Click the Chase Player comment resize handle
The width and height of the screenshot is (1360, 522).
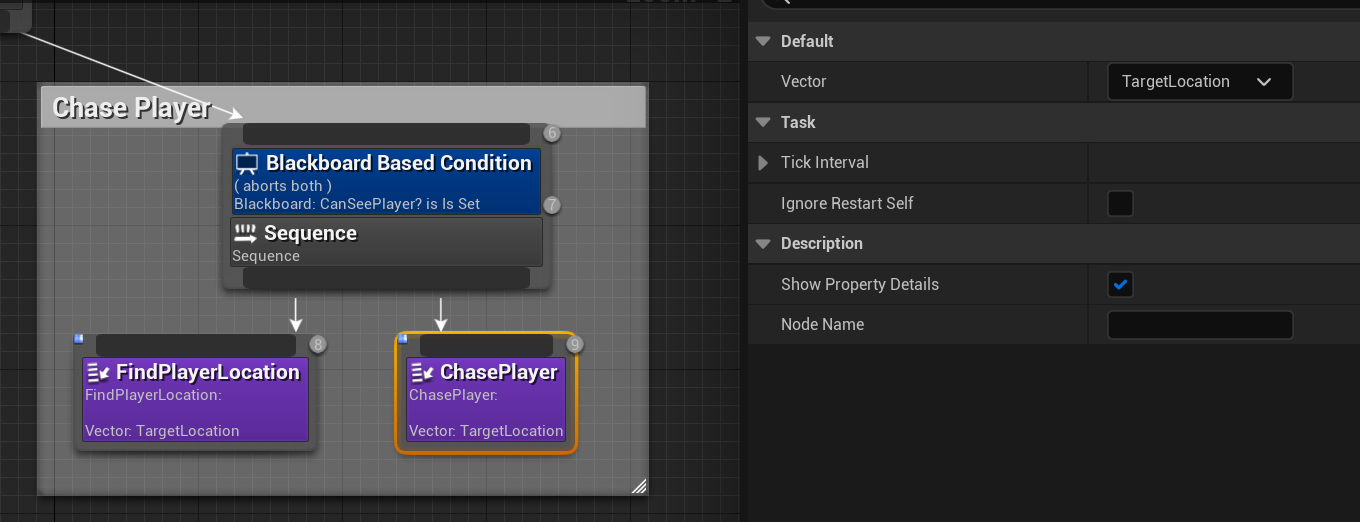point(639,486)
